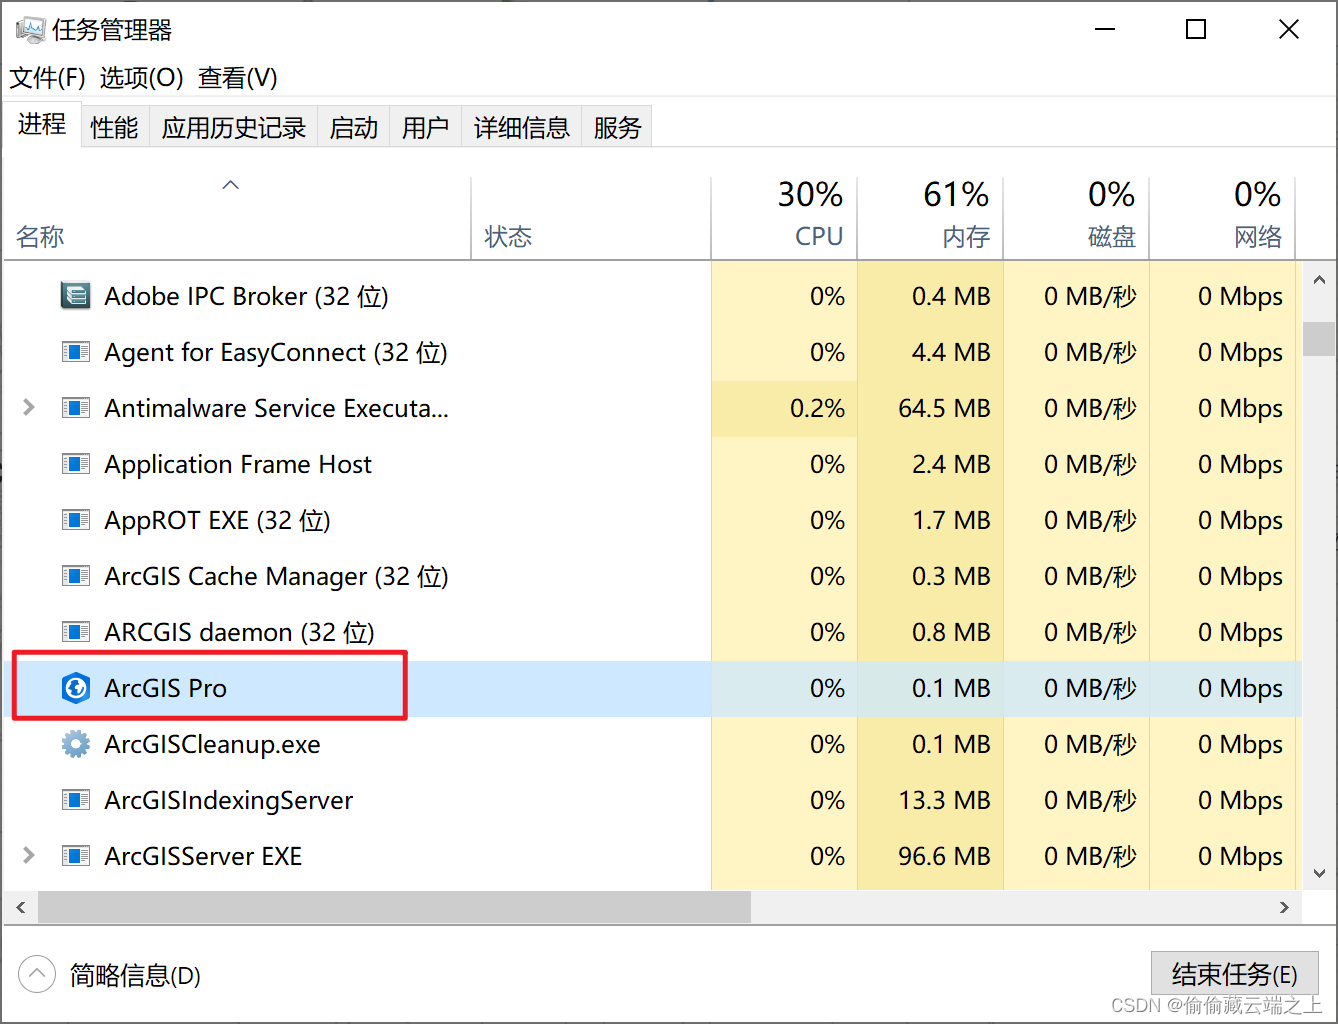
Task: Select the Application Frame Host name
Action: [238, 464]
